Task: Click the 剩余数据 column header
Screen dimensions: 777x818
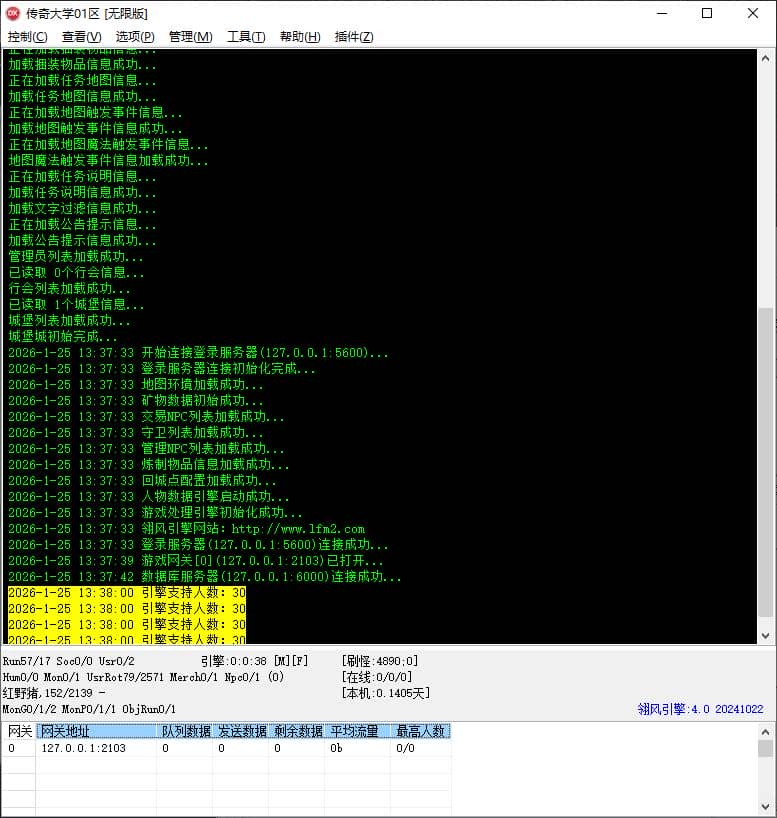Action: pyautogui.click(x=297, y=731)
